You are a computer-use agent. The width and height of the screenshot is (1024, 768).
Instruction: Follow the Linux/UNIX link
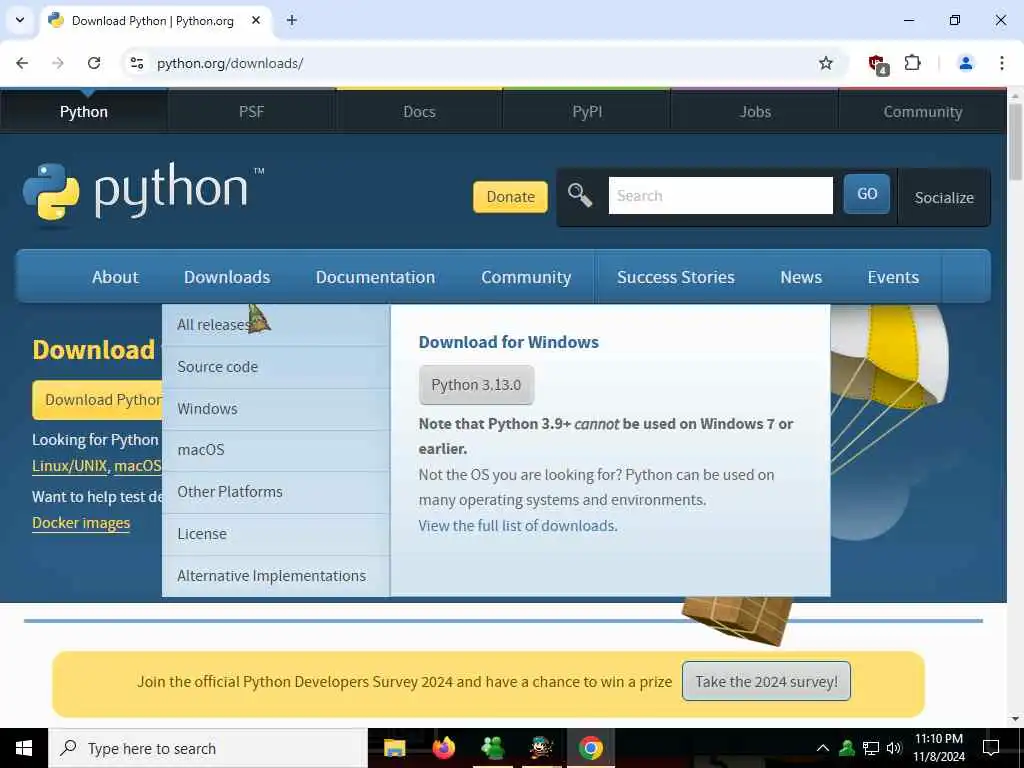(69, 466)
